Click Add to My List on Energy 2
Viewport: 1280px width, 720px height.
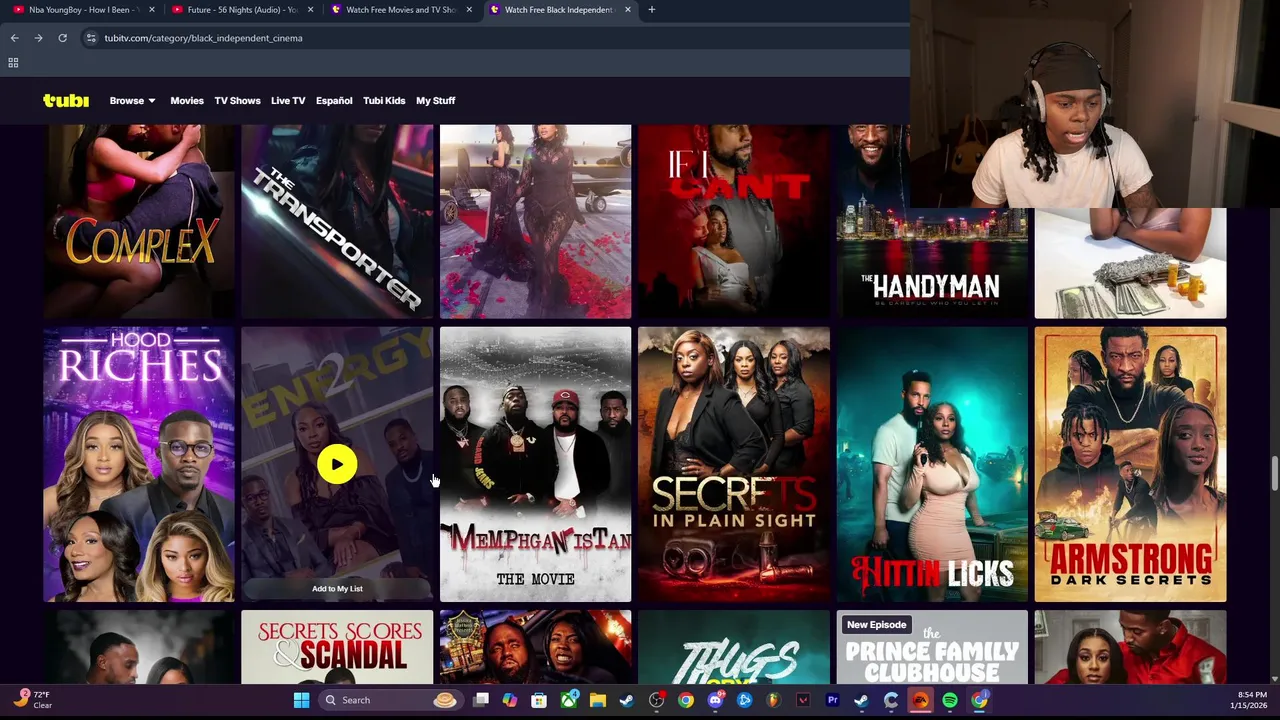click(x=337, y=588)
